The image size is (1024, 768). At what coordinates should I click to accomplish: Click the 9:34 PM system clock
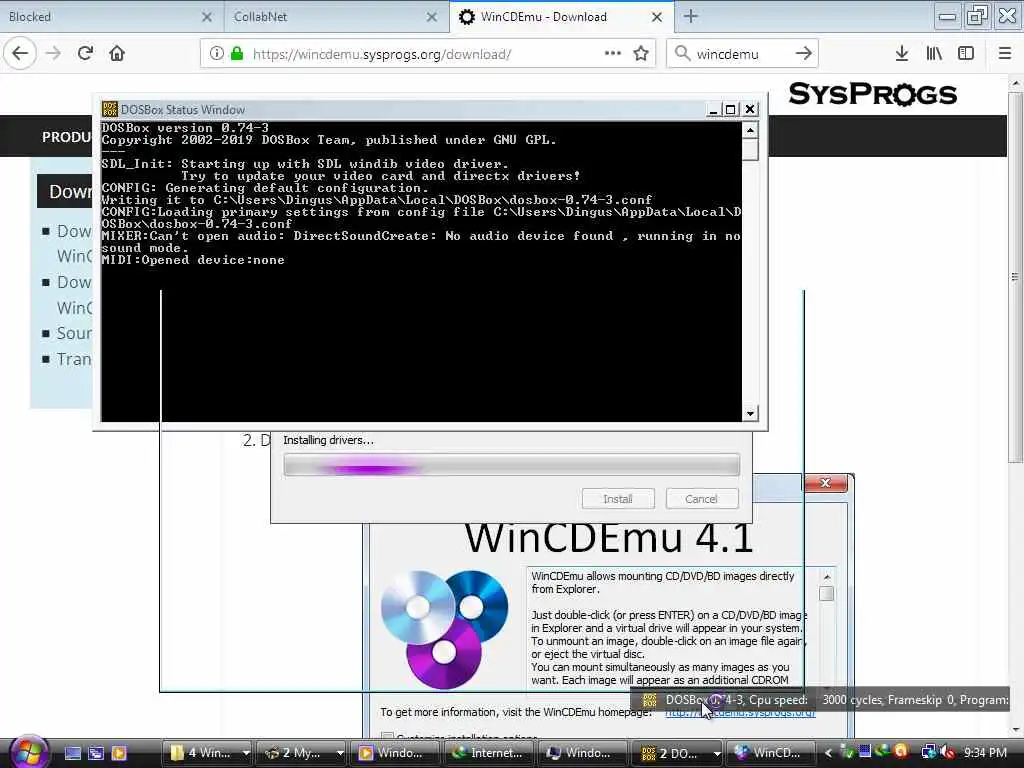click(985, 753)
